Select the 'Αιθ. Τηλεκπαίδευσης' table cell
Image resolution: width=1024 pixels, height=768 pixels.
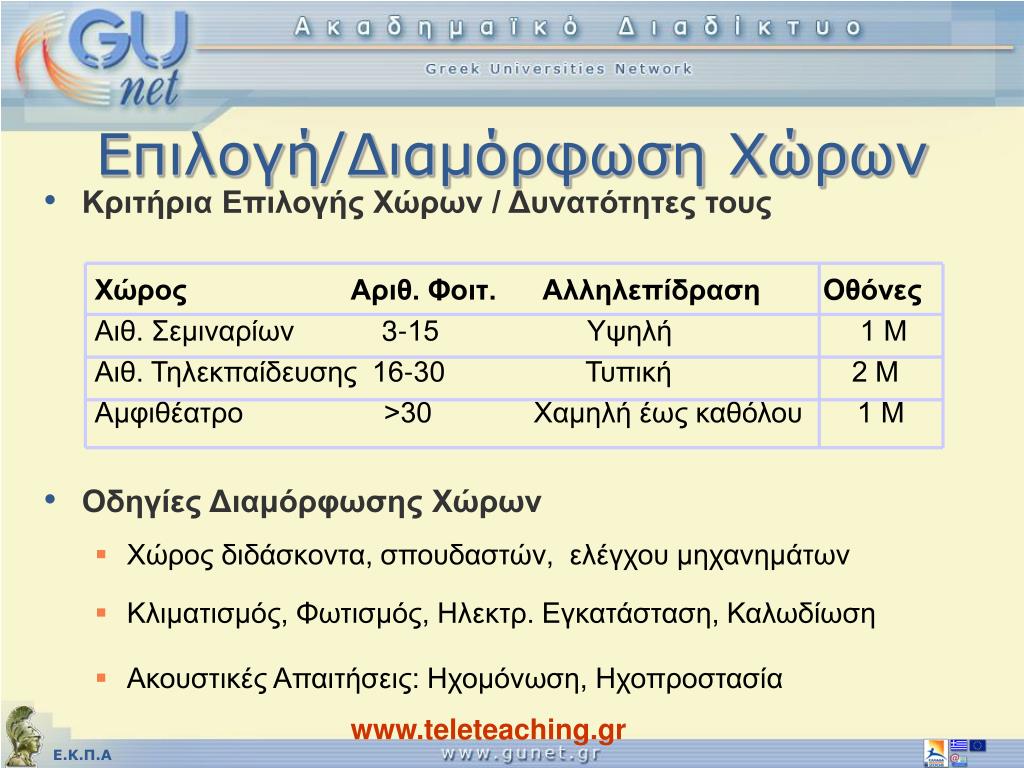pyautogui.click(x=225, y=373)
